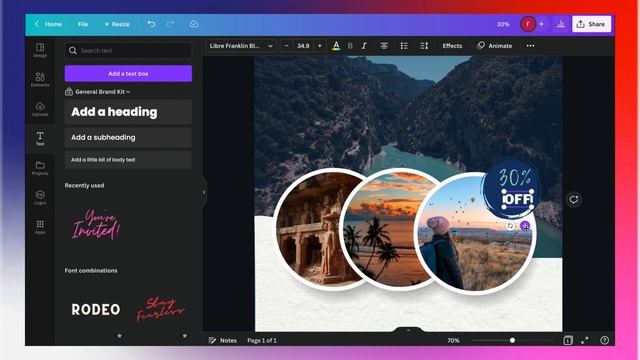Open more options ellipsis in toolbar
The height and width of the screenshot is (360, 640).
pos(530,46)
